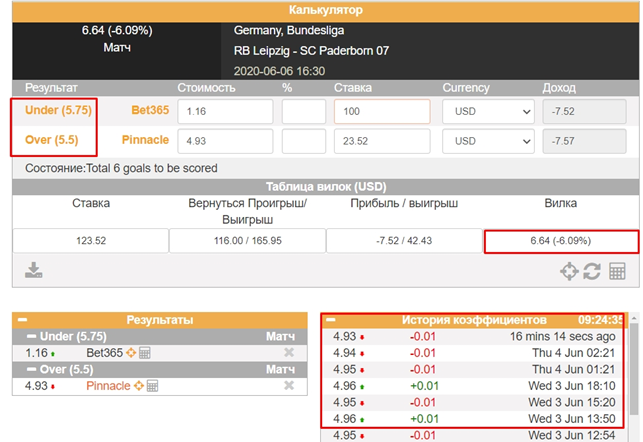Image resolution: width=643 pixels, height=442 pixels.
Task: Collapse the История коэффициентов panel
Action: [x=332, y=320]
